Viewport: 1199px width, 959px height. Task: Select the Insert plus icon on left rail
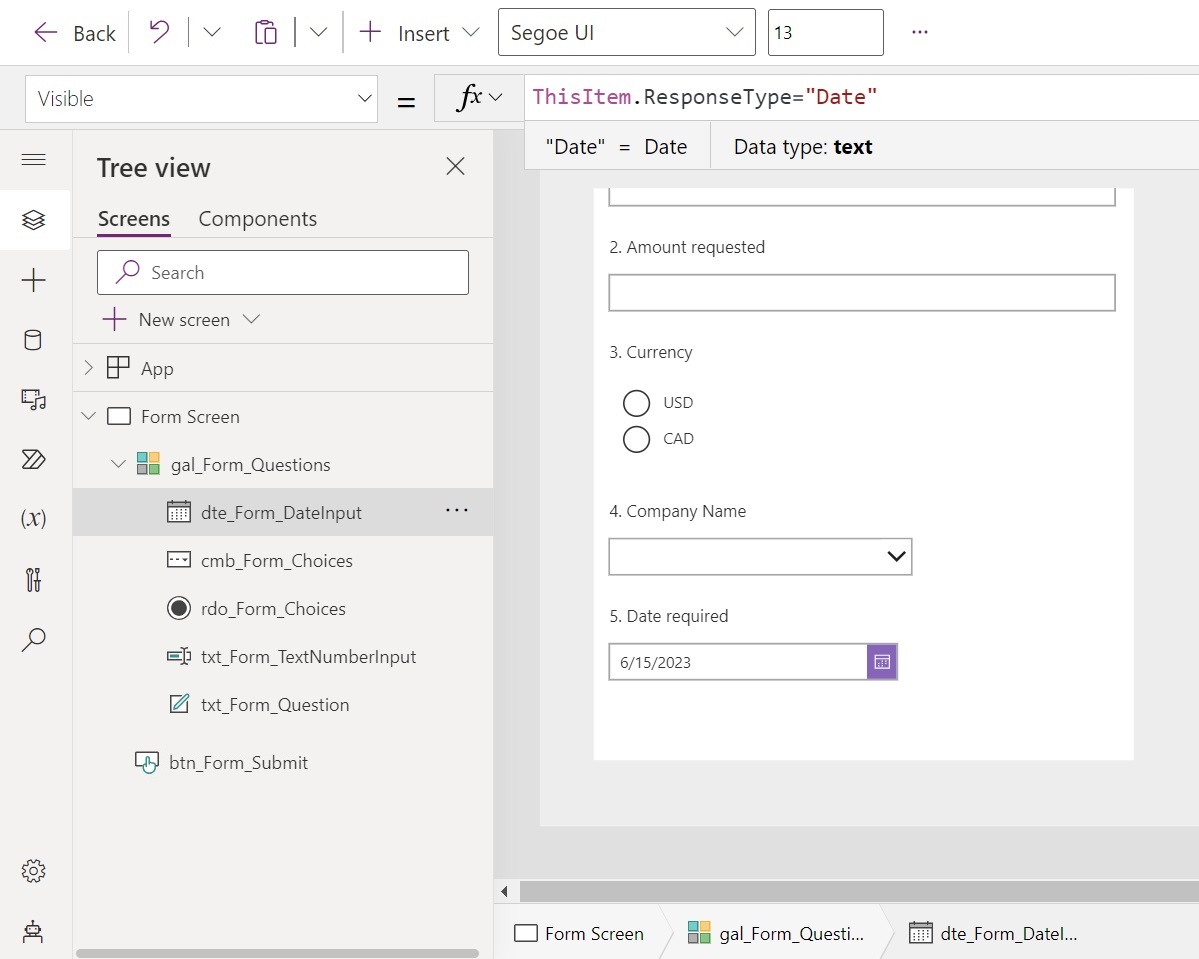[33, 280]
